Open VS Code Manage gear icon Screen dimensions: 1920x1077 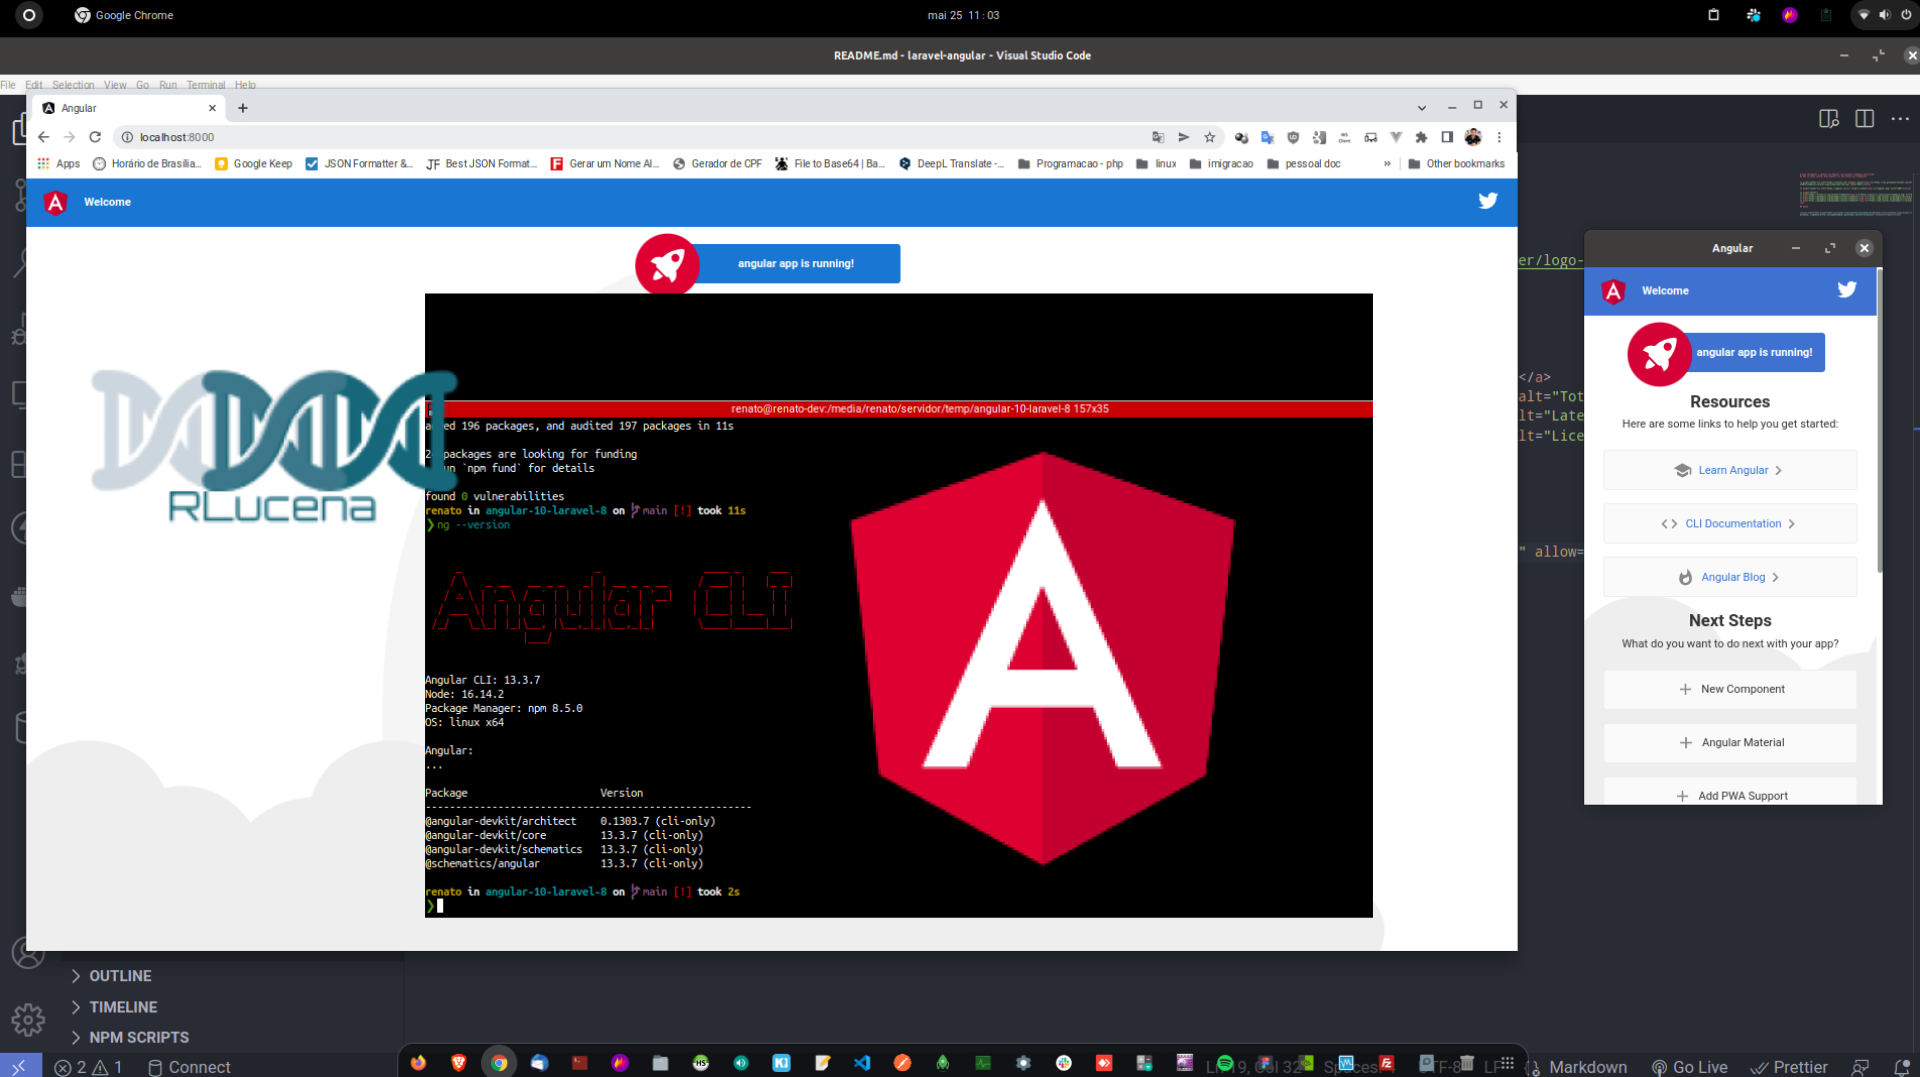(28, 1019)
